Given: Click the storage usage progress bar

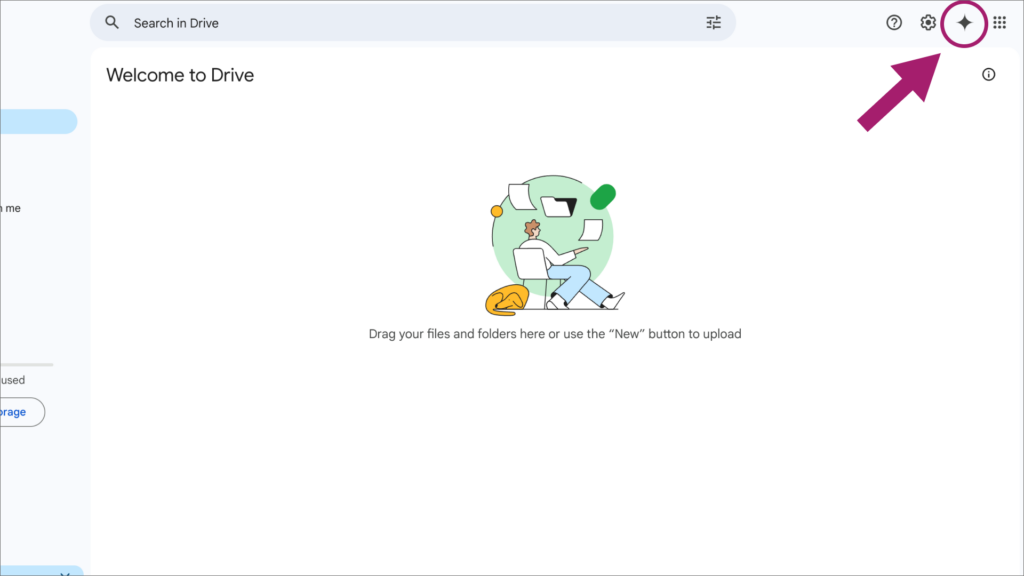Looking at the screenshot, I should pyautogui.click(x=26, y=365).
